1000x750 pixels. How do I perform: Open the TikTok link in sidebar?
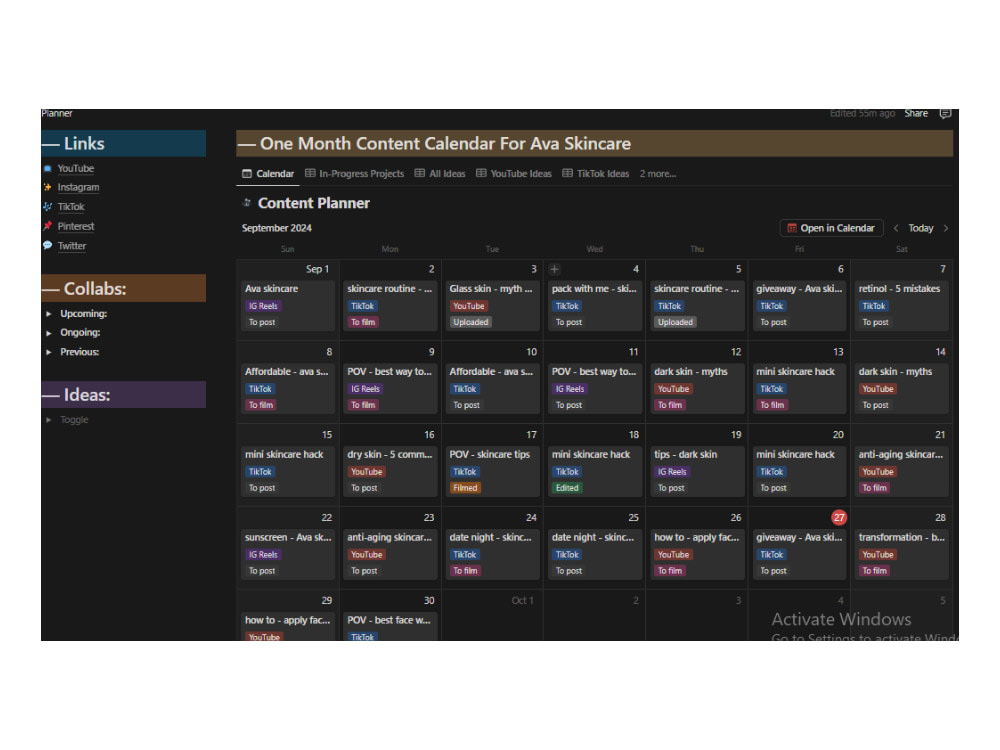71,207
